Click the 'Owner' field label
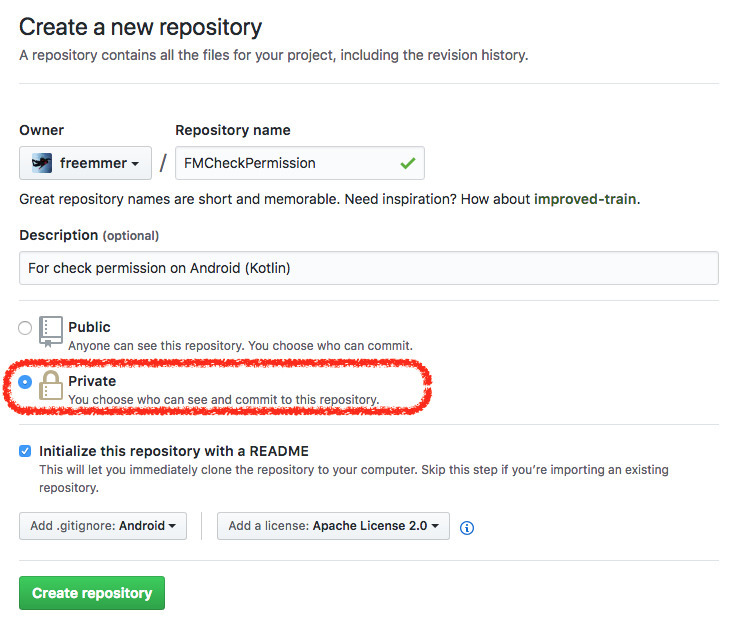The height and width of the screenshot is (632, 742). coord(42,130)
